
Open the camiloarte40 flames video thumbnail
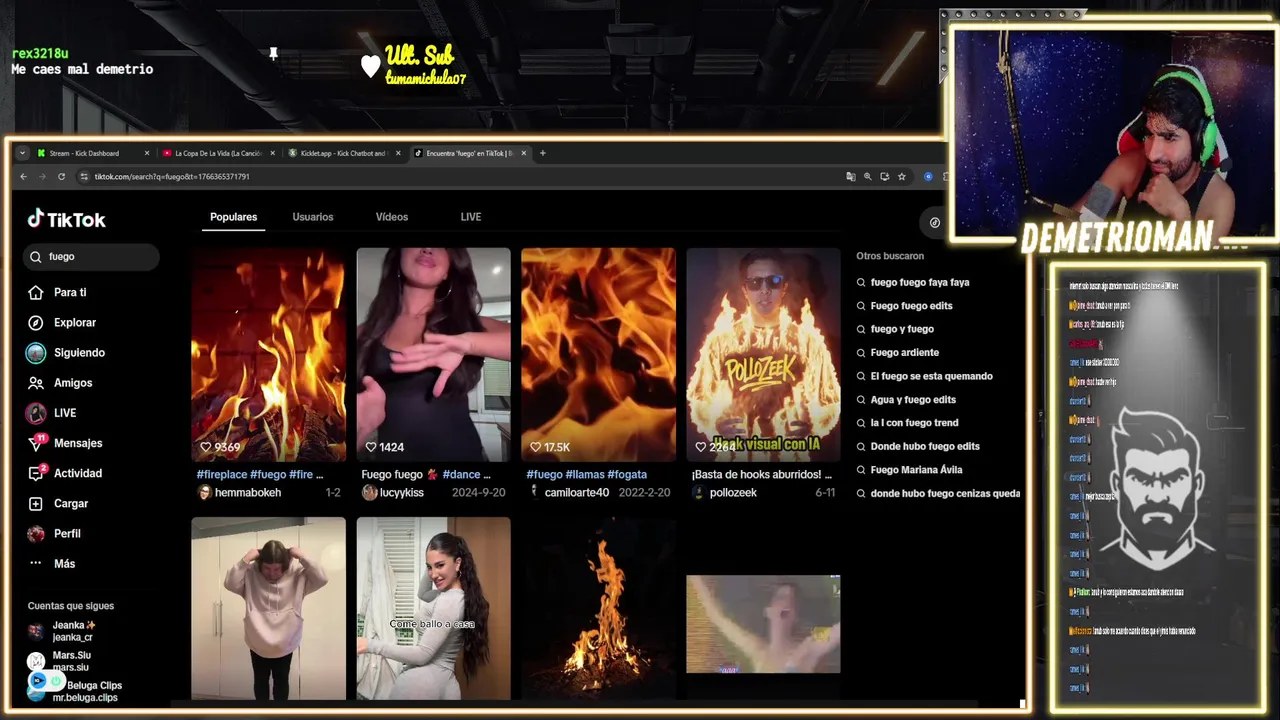click(598, 355)
